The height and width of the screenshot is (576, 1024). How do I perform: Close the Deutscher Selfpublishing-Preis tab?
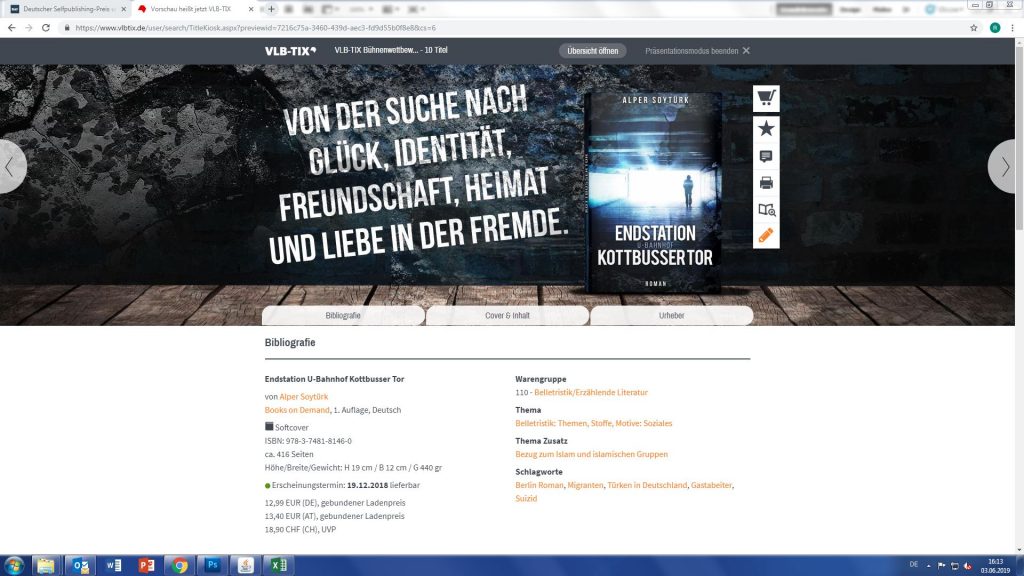[x=123, y=9]
